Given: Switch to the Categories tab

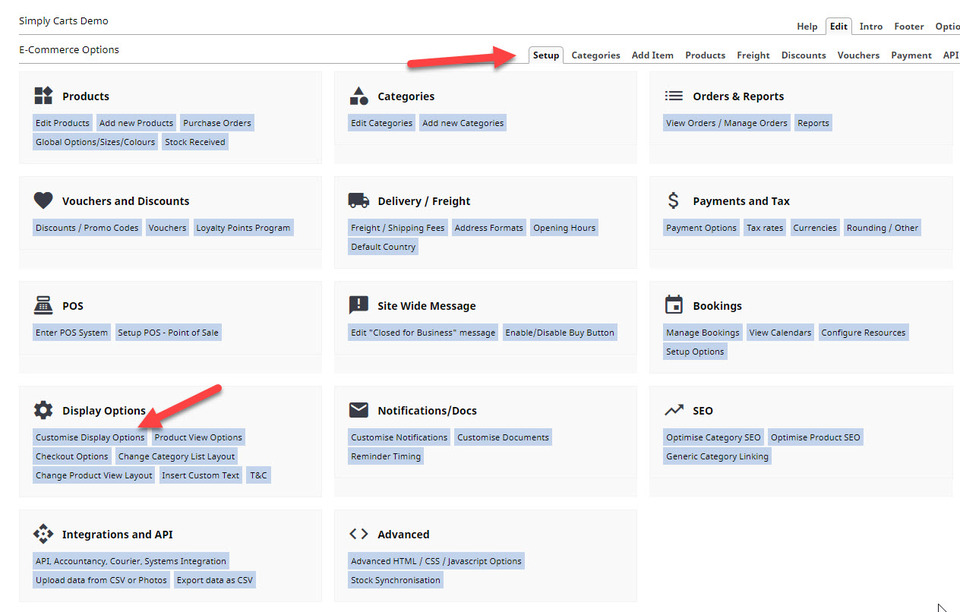Looking at the screenshot, I should coord(596,55).
